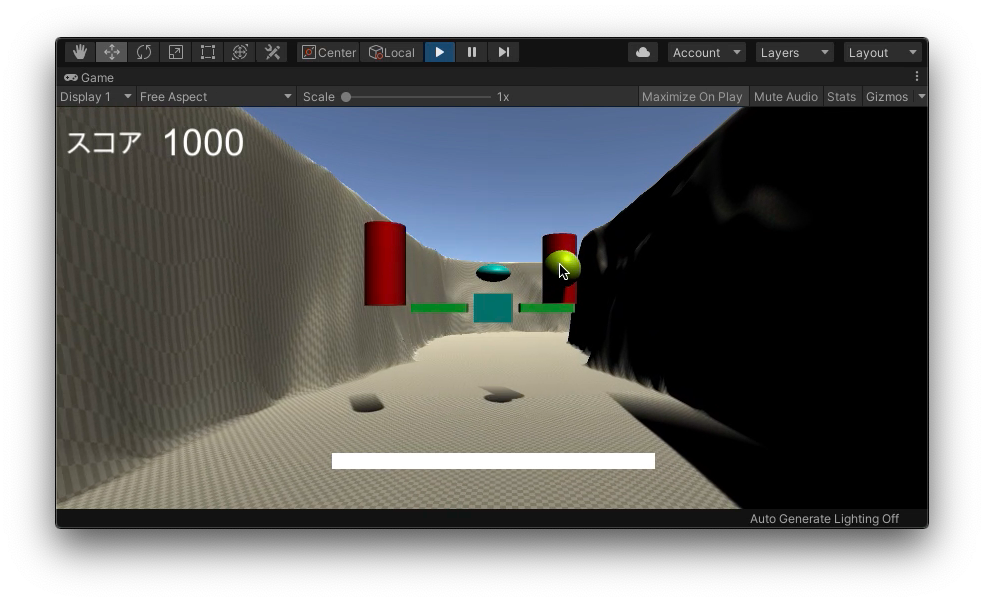Open the Account dropdown

706,52
